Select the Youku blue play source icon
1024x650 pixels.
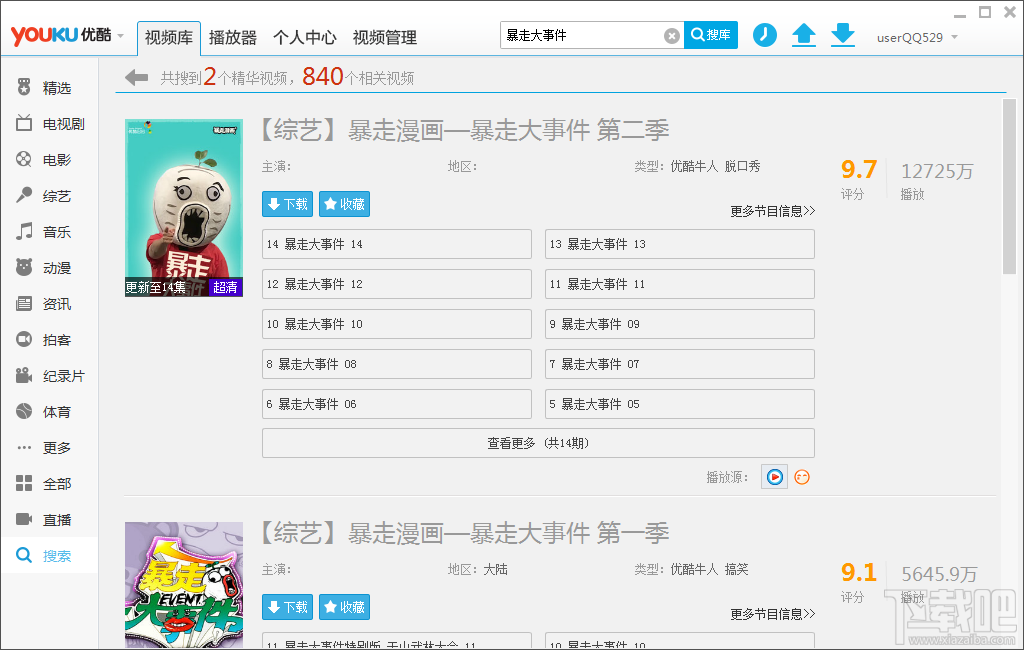click(775, 477)
